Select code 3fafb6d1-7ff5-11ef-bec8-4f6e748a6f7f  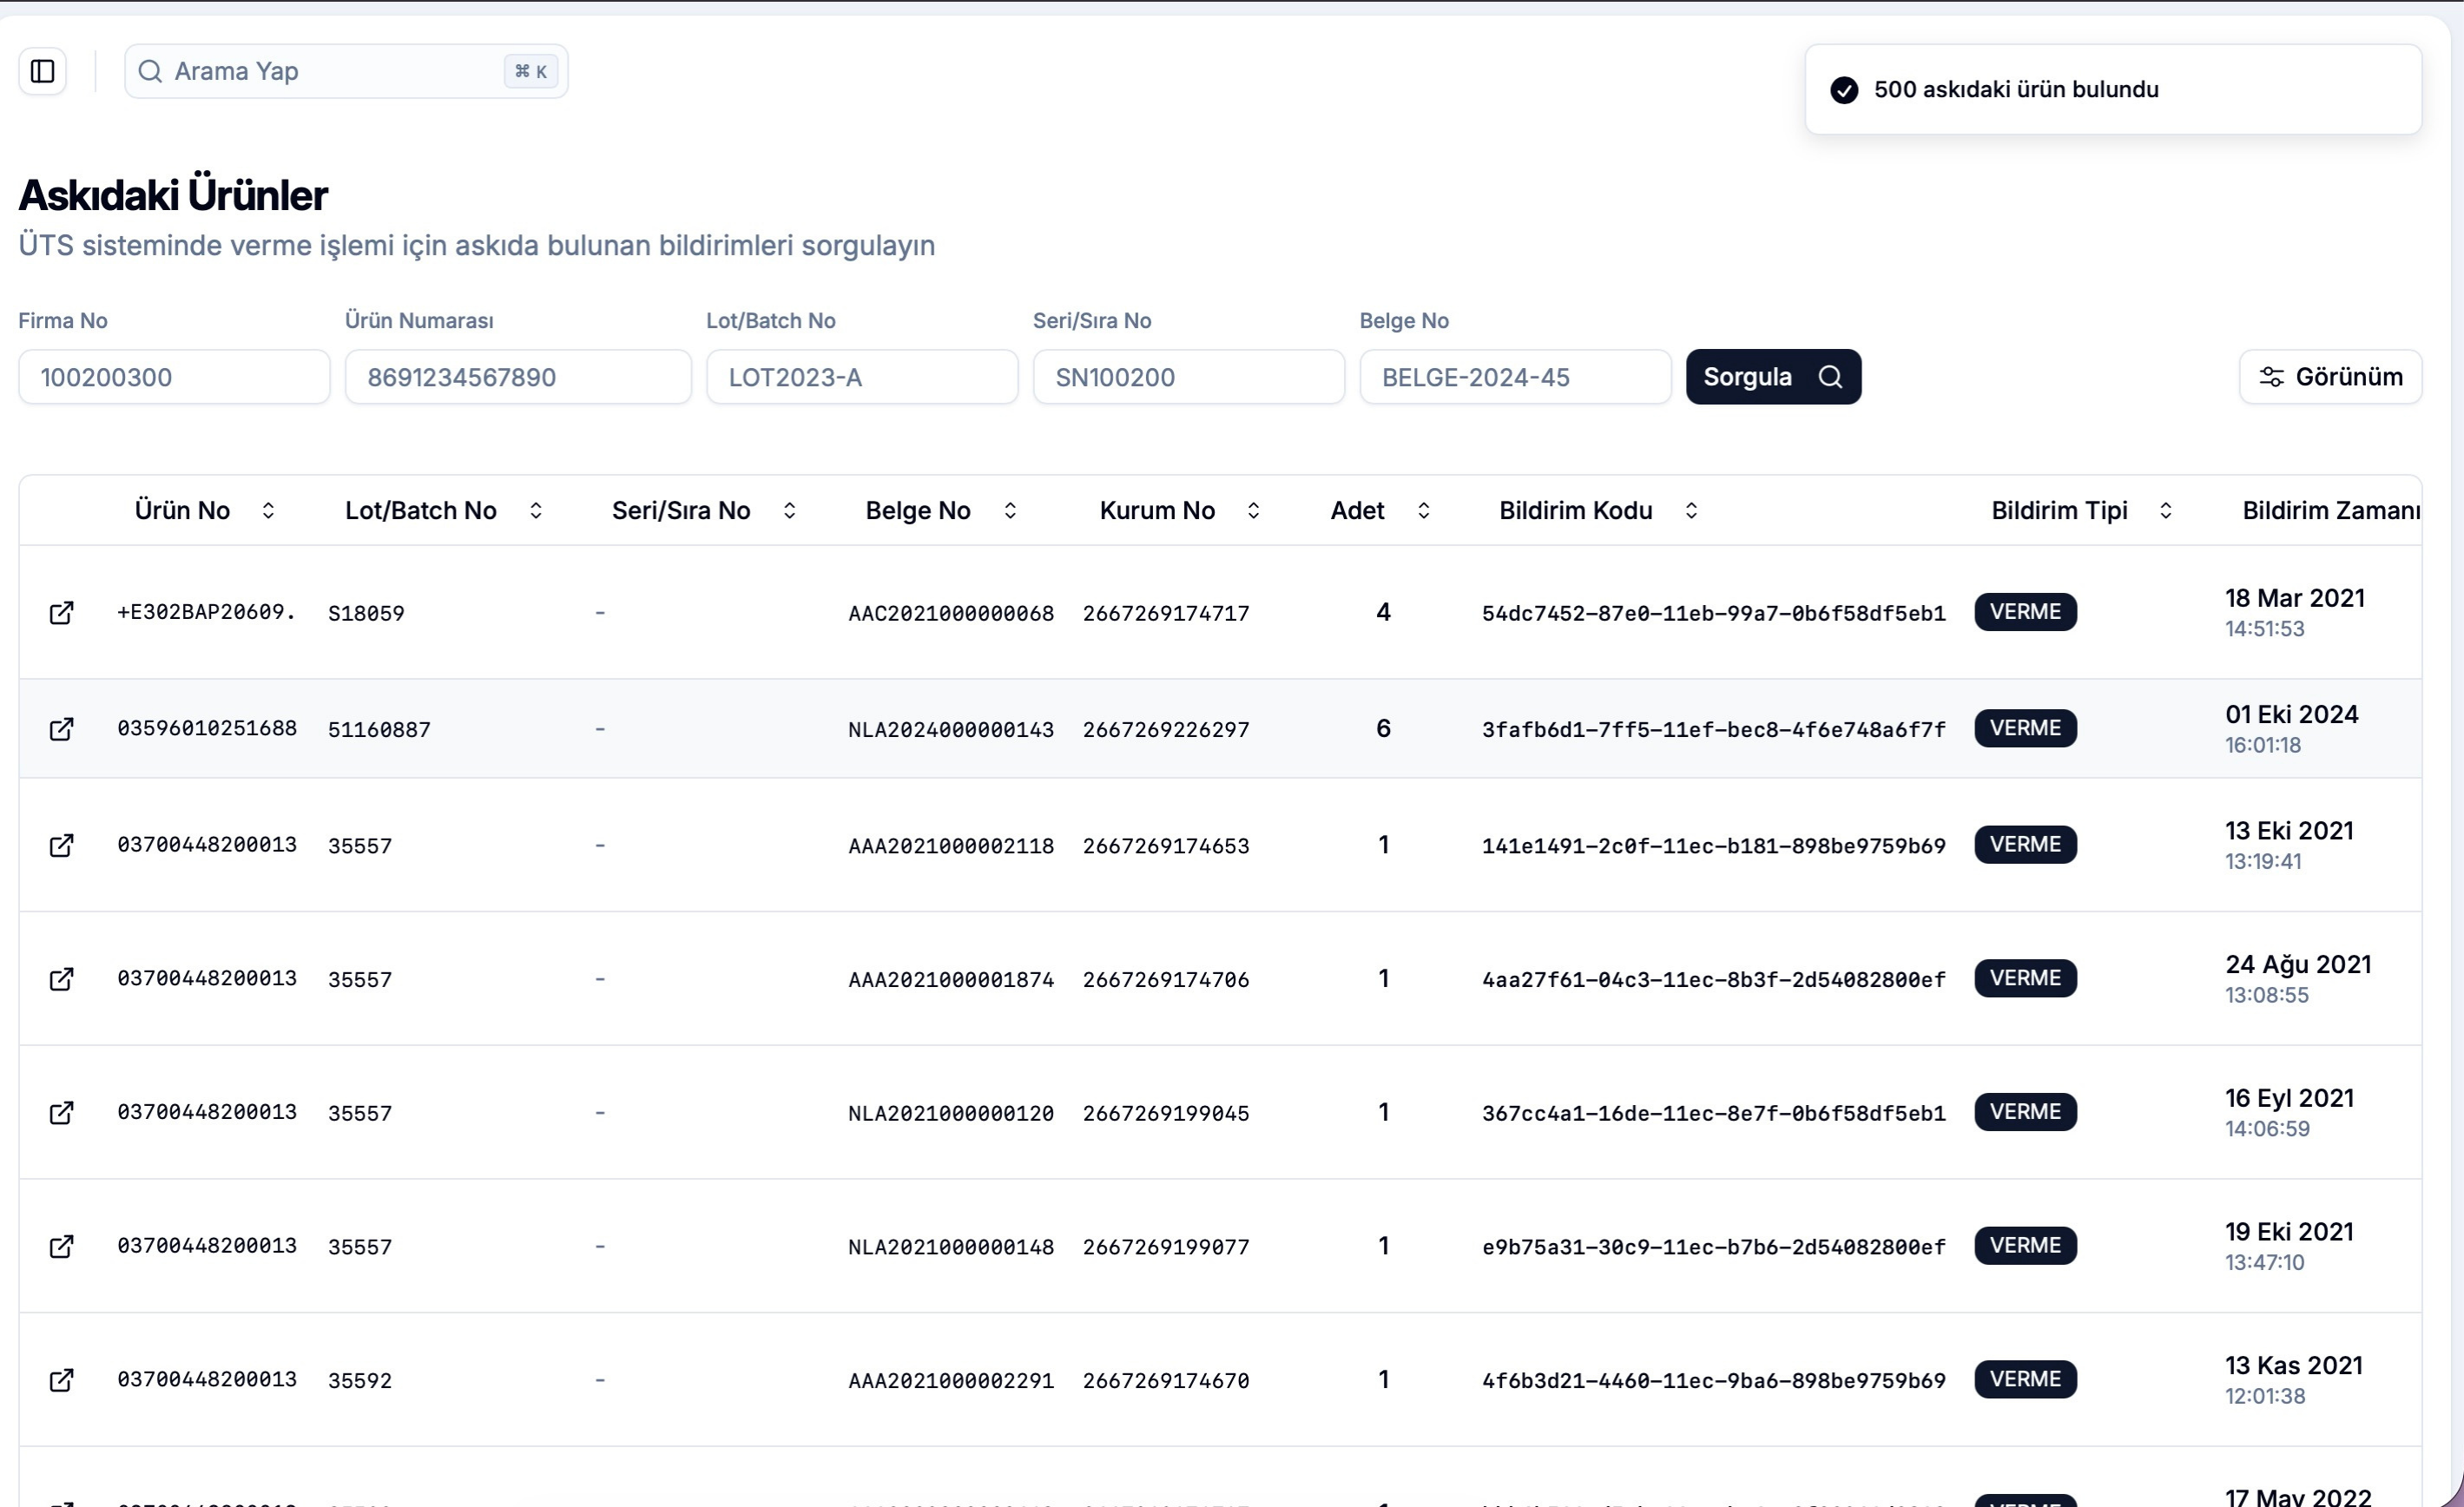[x=1714, y=729]
